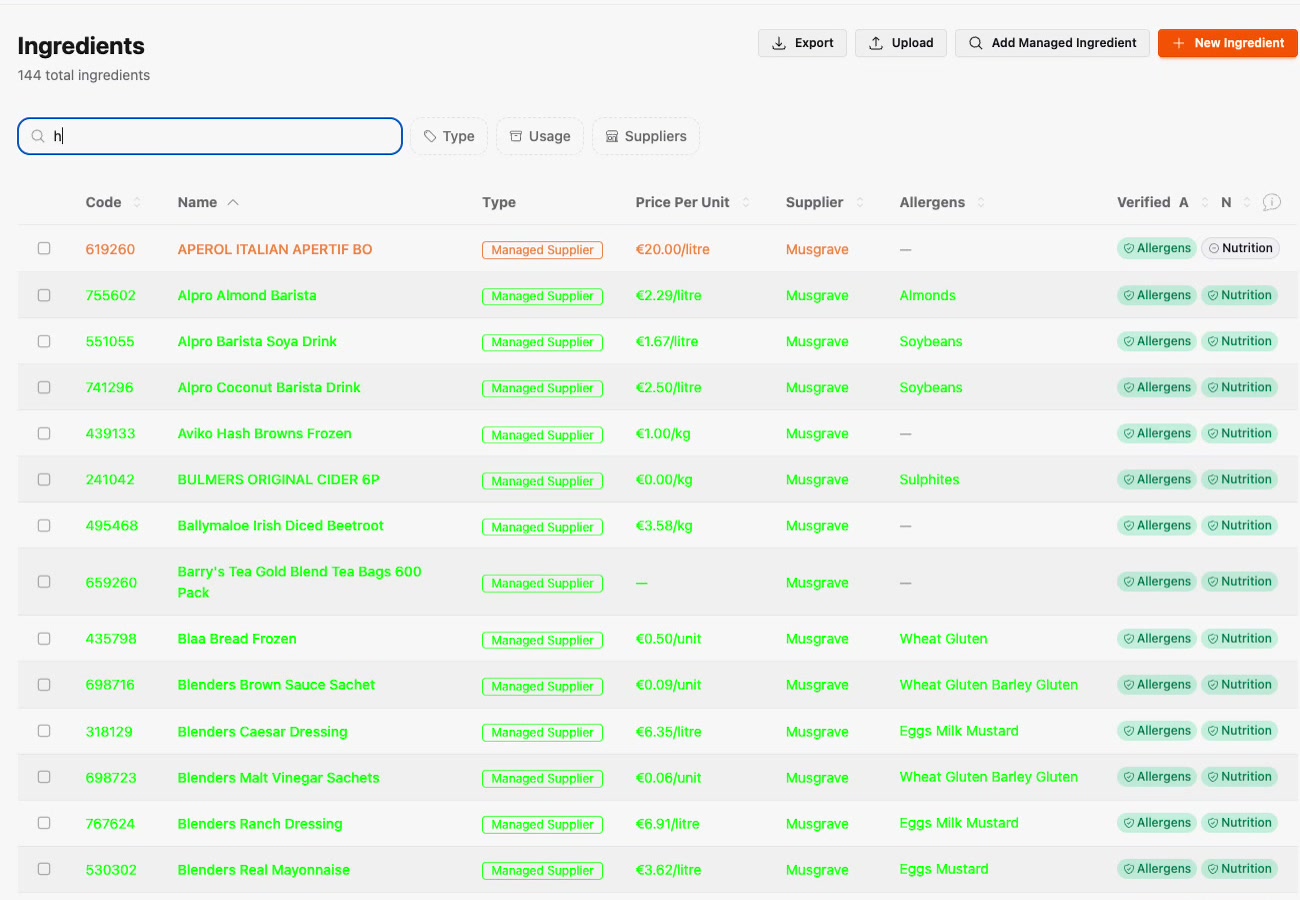
Task: Tick Alpro Barista Soya Drink checkbox
Action: click(44, 341)
